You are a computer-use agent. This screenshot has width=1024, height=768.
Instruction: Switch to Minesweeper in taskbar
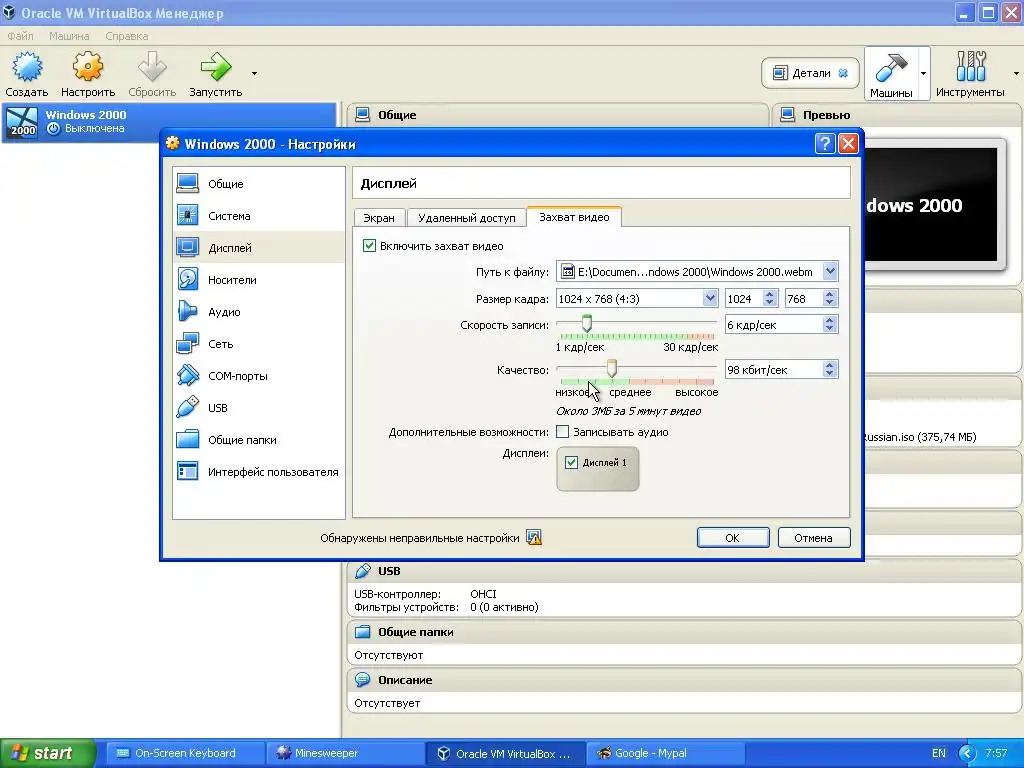pyautogui.click(x=344, y=753)
